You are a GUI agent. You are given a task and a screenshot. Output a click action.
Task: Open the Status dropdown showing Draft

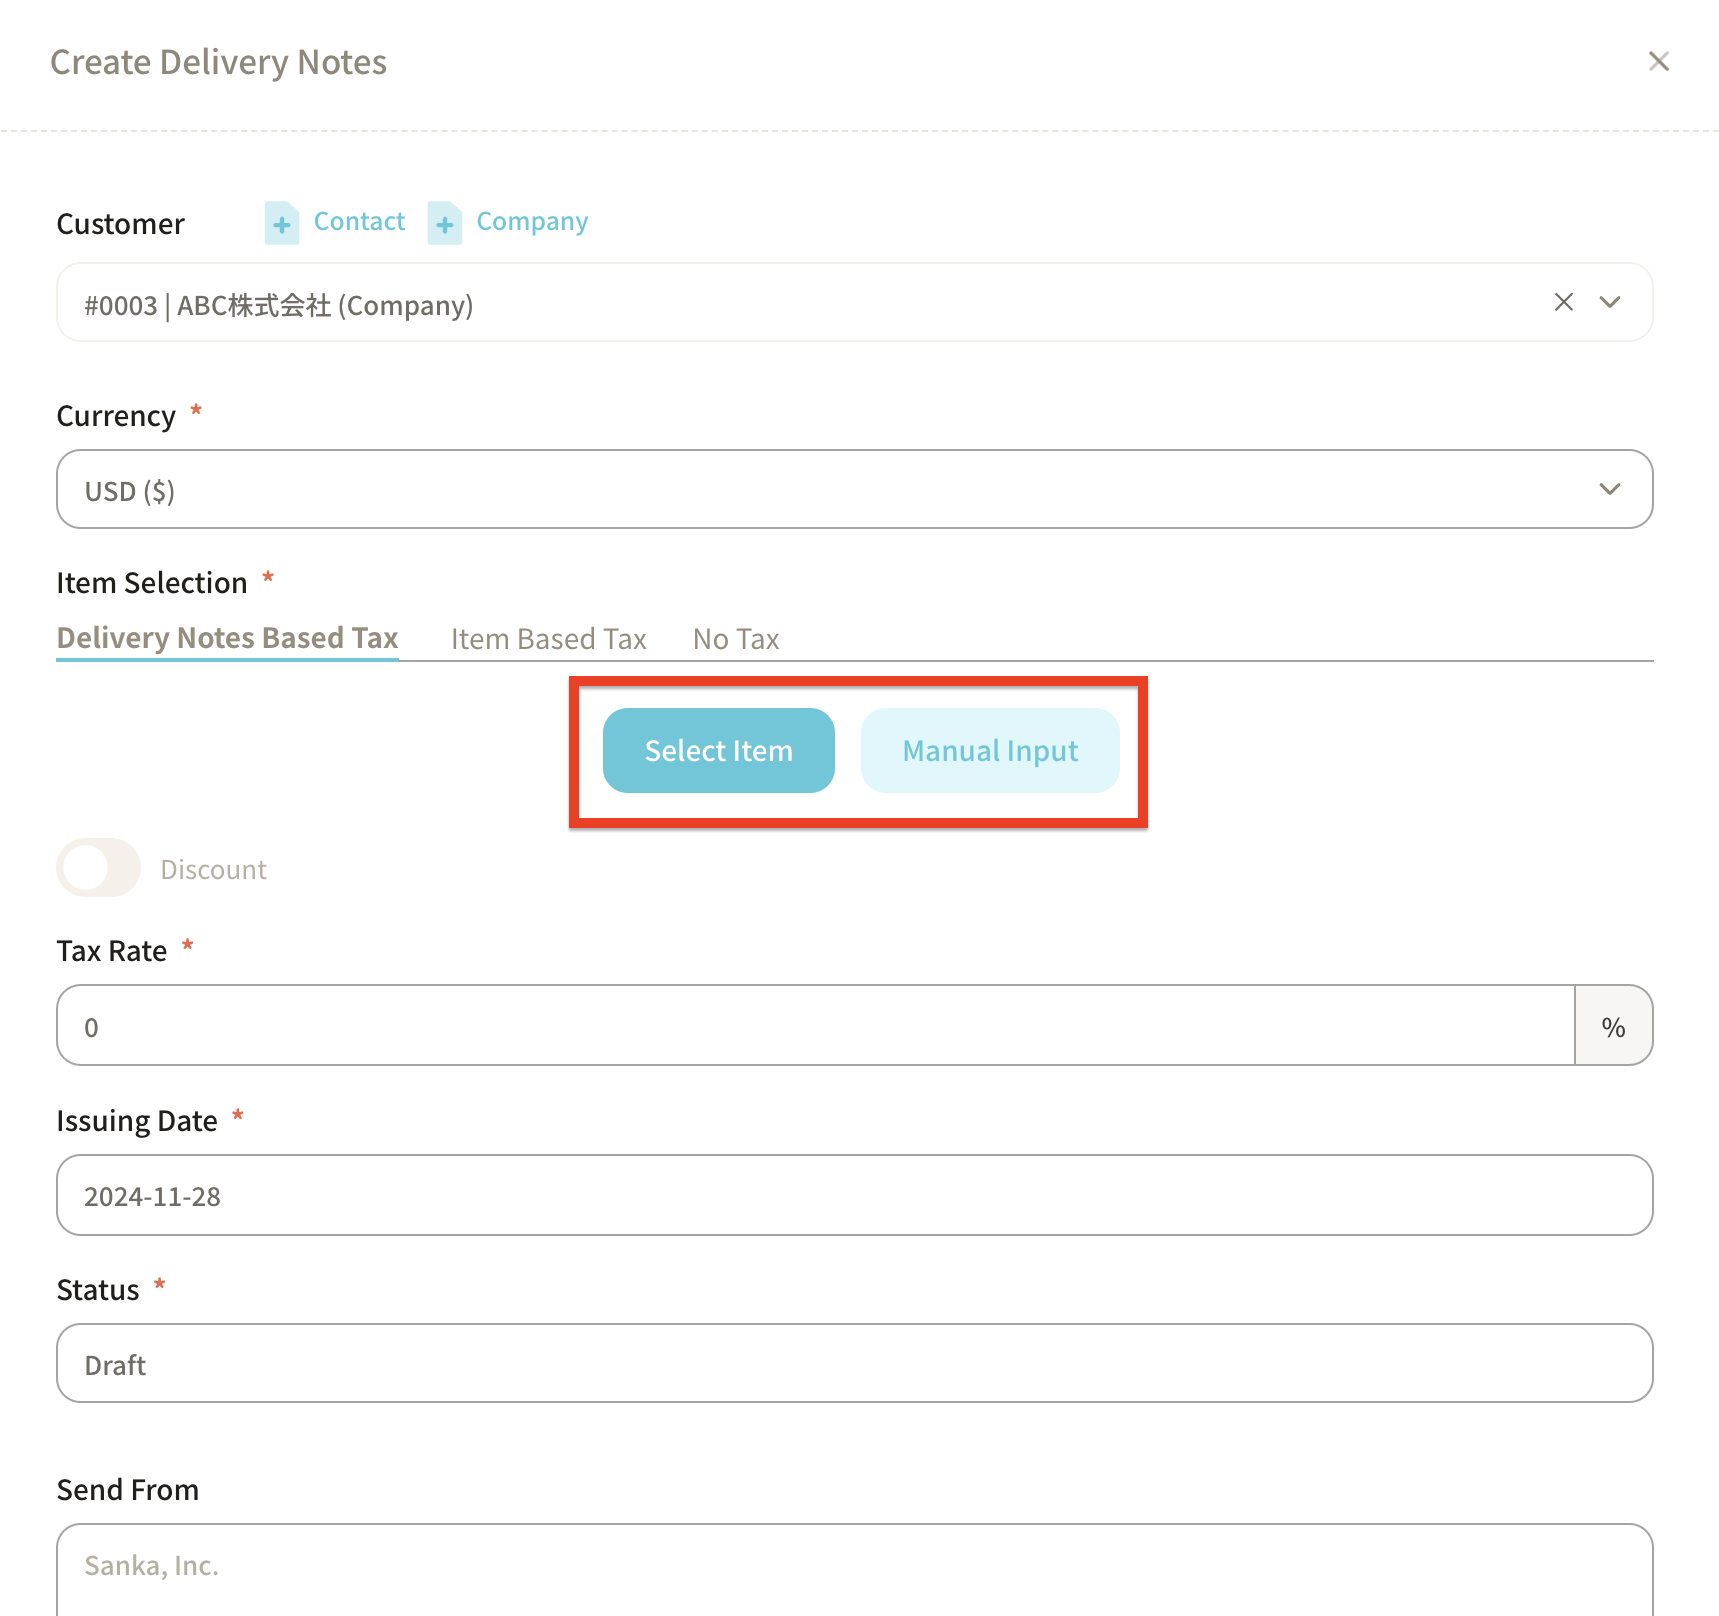pos(854,1364)
